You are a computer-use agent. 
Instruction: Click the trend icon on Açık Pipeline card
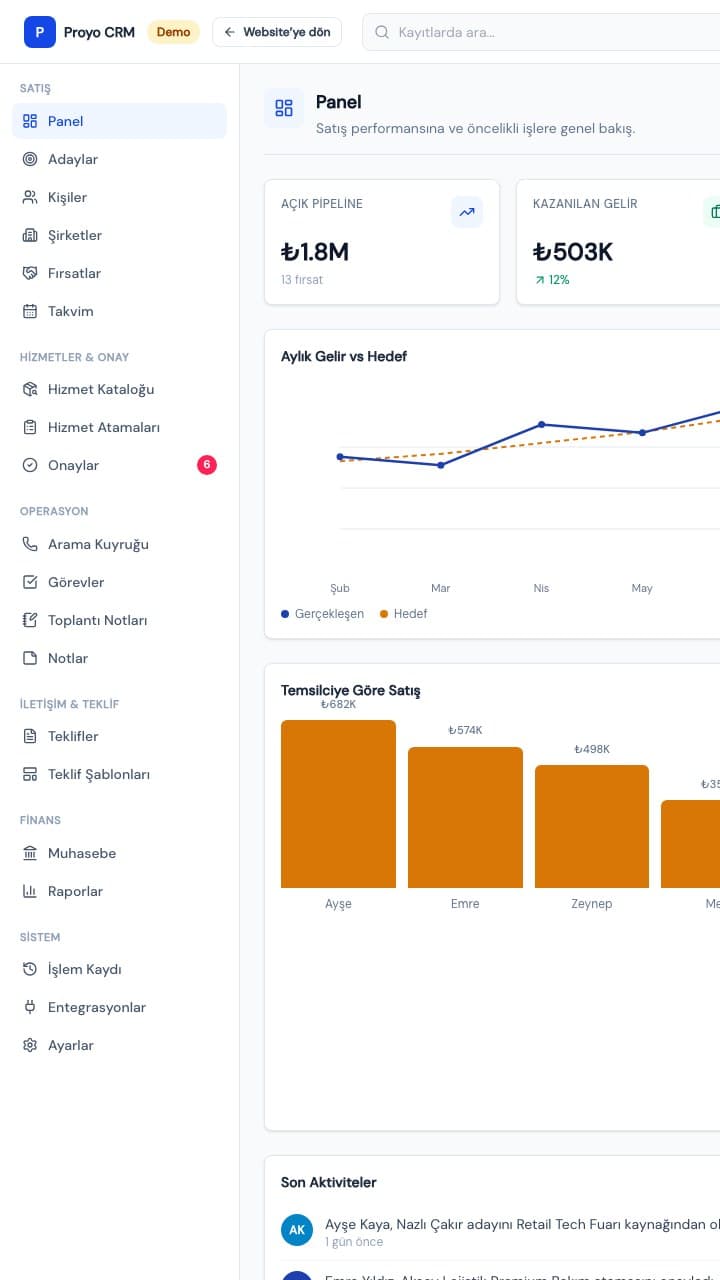[x=467, y=212]
